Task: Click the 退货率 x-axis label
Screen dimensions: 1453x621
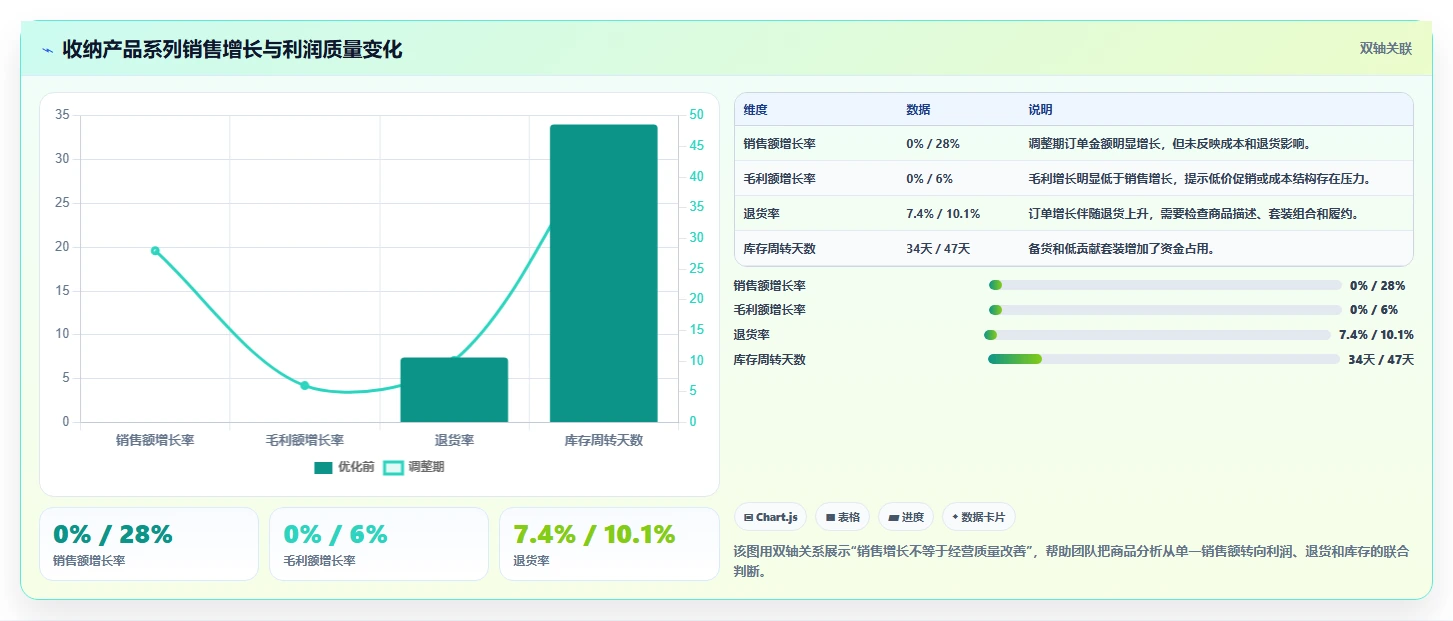Action: [x=454, y=440]
